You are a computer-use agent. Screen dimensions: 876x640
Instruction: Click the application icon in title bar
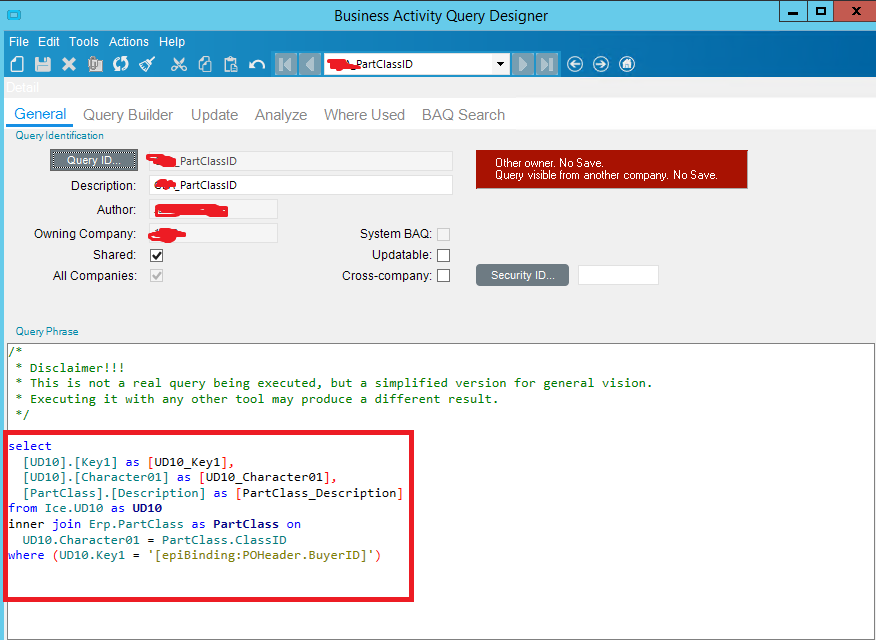(x=13, y=15)
